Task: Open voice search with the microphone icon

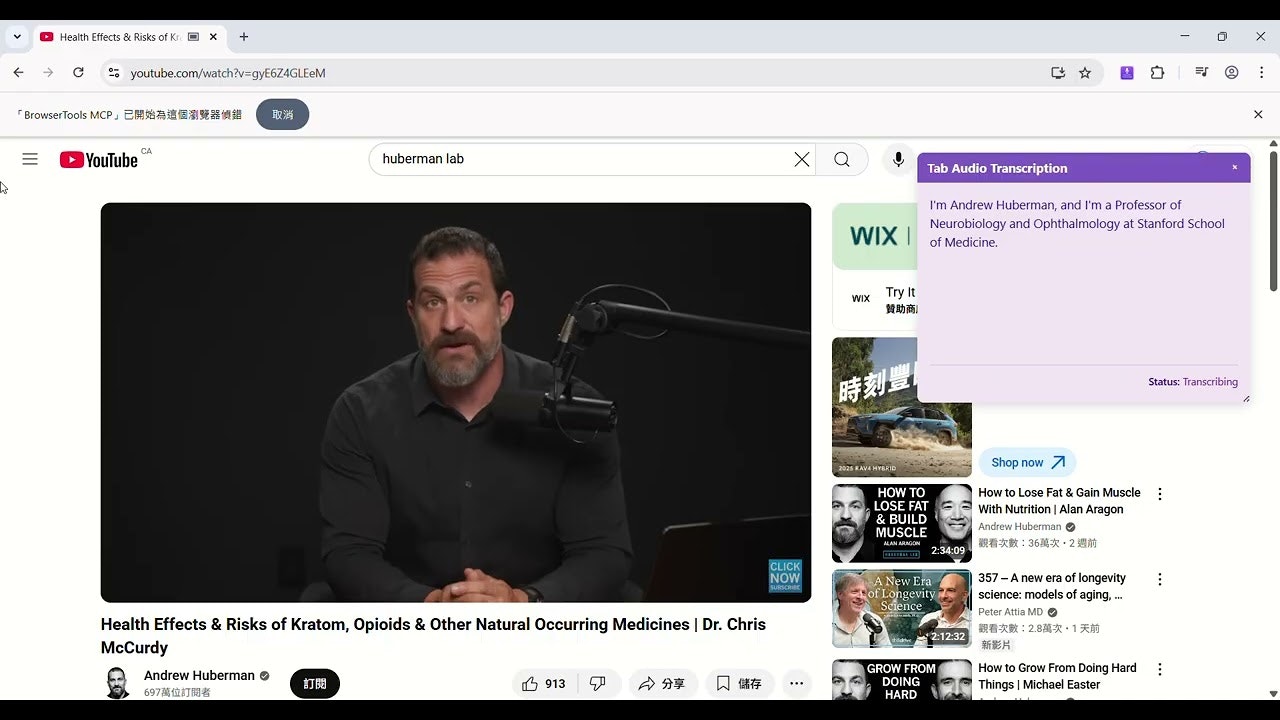Action: pos(897,159)
